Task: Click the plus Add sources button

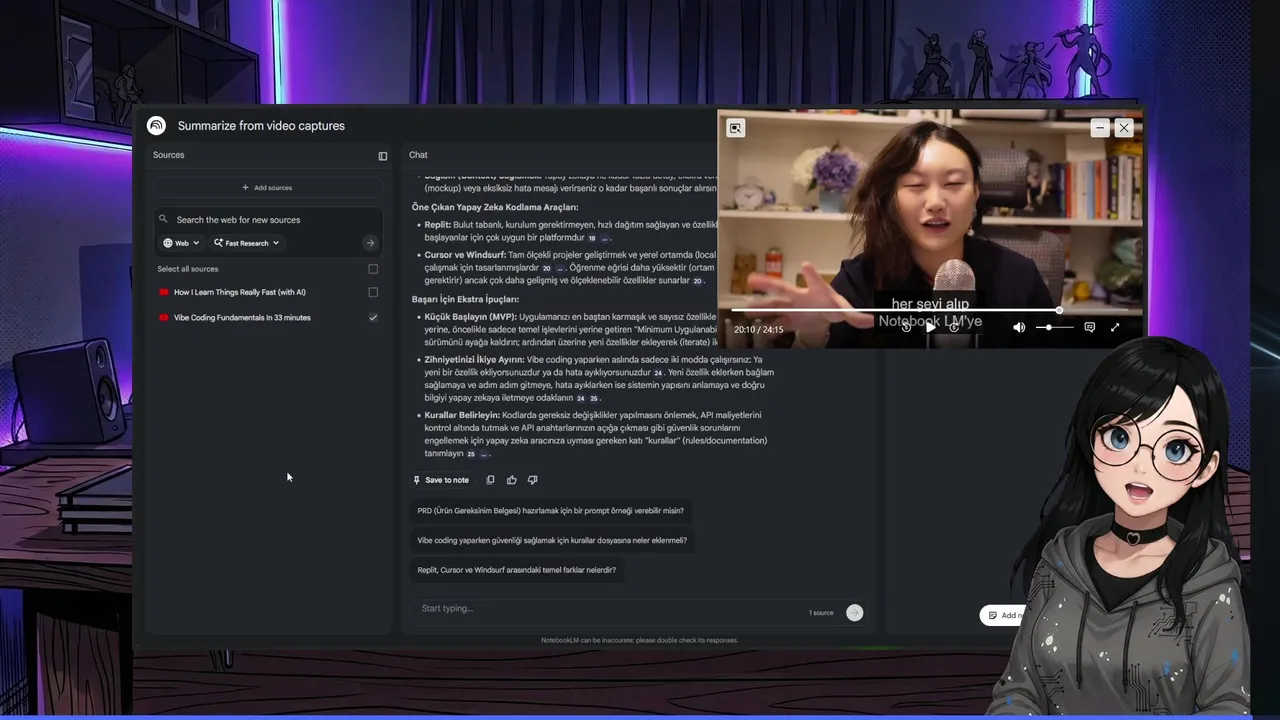Action: tap(268, 188)
